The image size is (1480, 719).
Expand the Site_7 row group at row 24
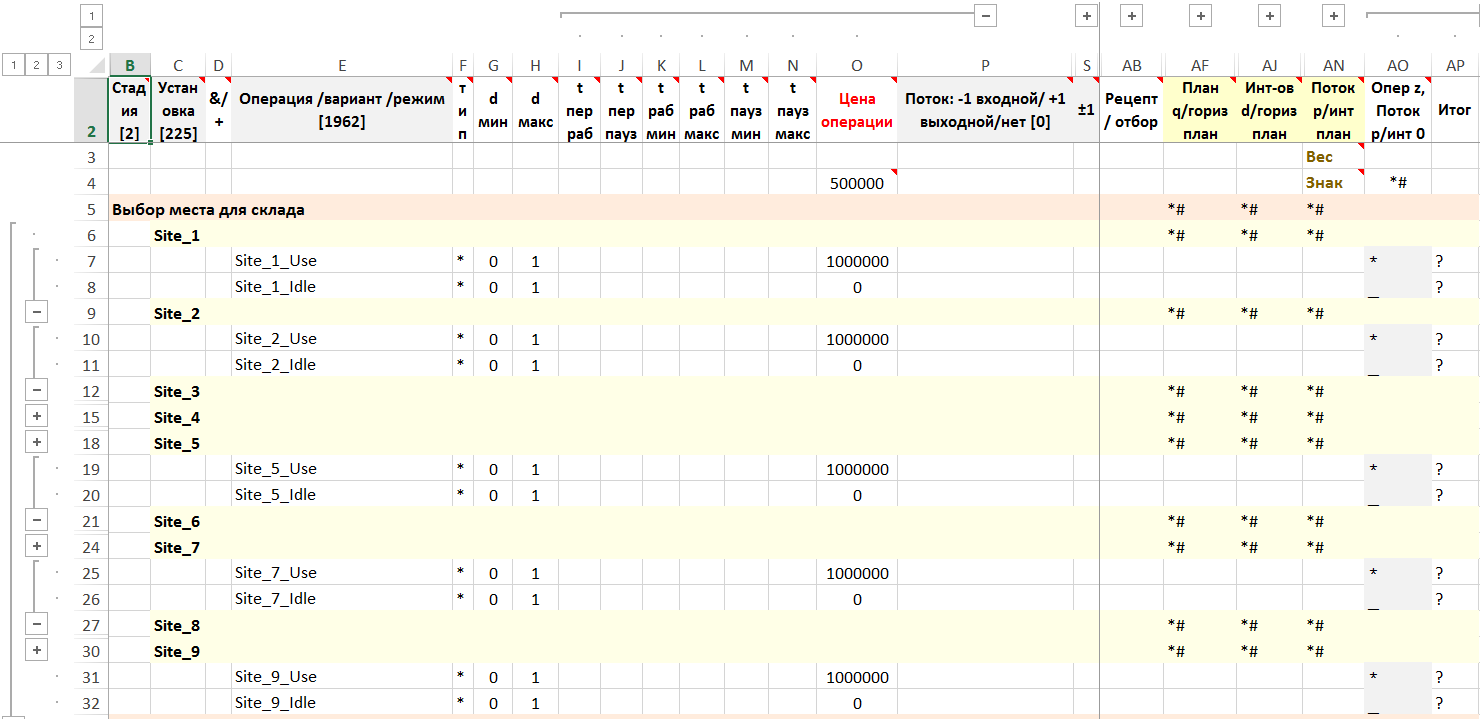(37, 547)
